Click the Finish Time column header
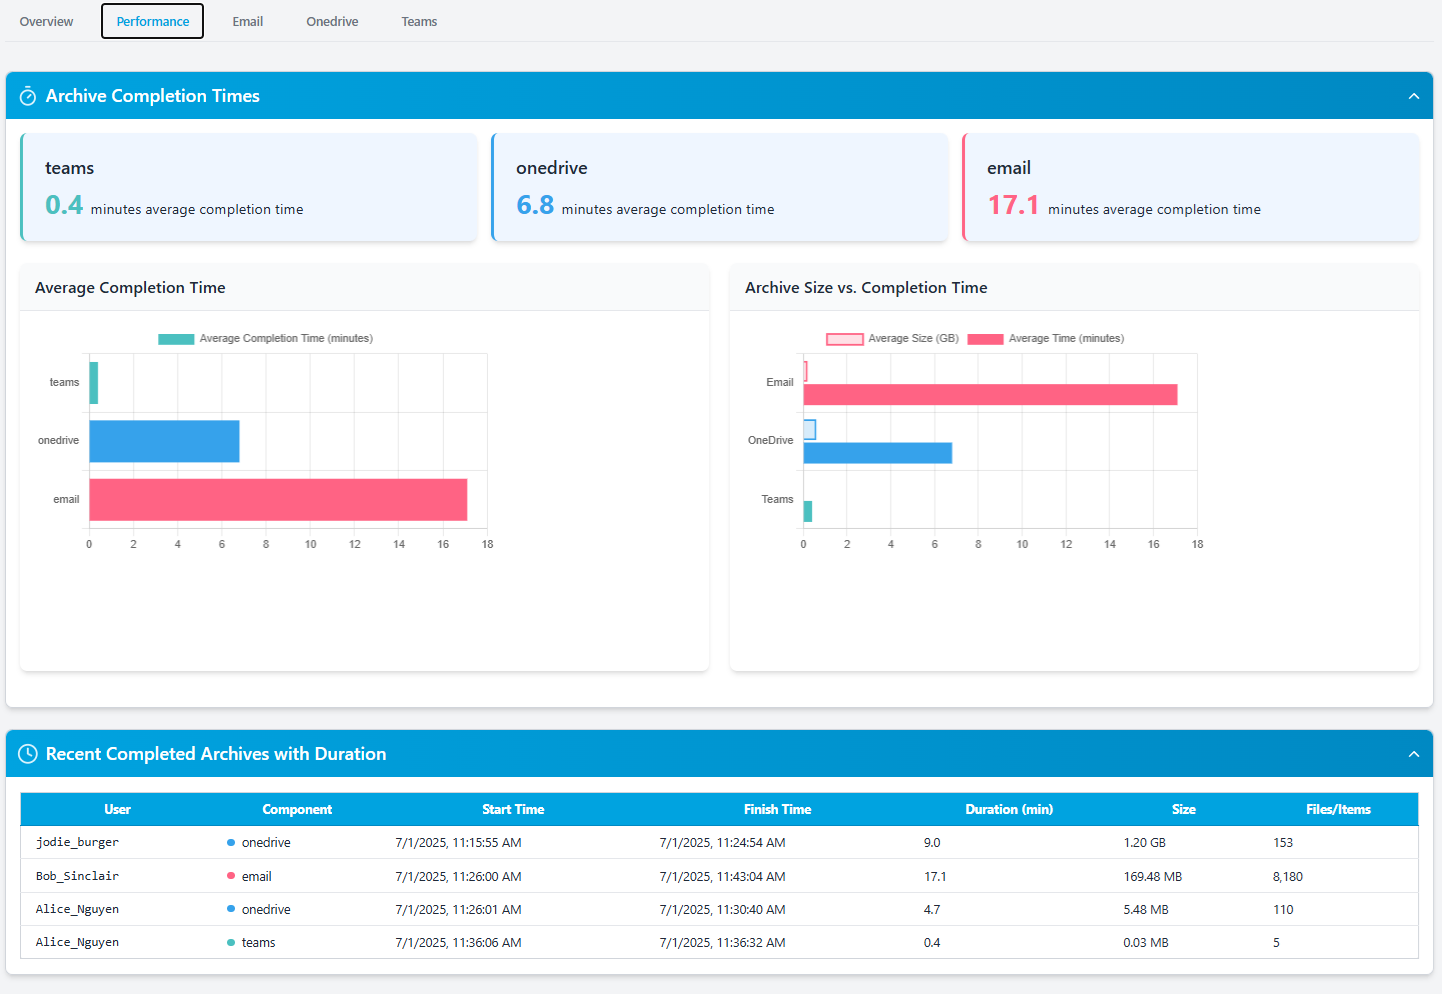The image size is (1442, 994). (777, 809)
